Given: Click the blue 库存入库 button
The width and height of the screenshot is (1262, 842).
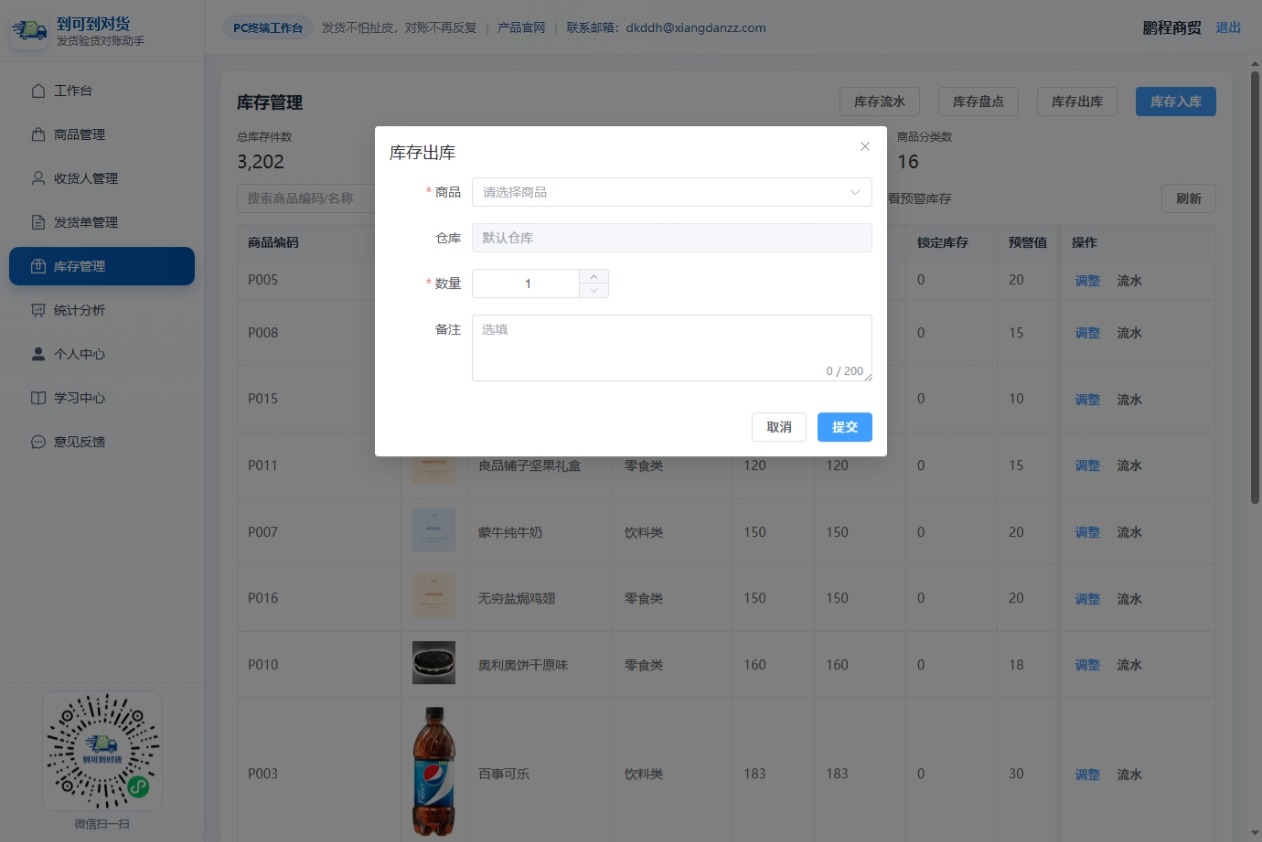Looking at the screenshot, I should (x=1176, y=101).
